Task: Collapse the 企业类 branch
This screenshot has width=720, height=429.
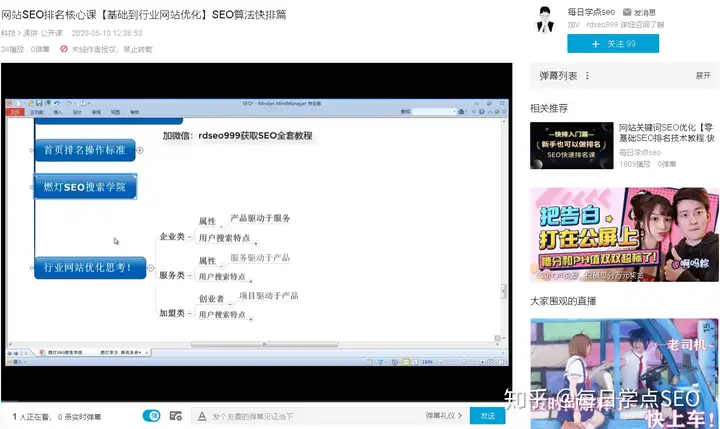Action: pyautogui.click(x=190, y=237)
